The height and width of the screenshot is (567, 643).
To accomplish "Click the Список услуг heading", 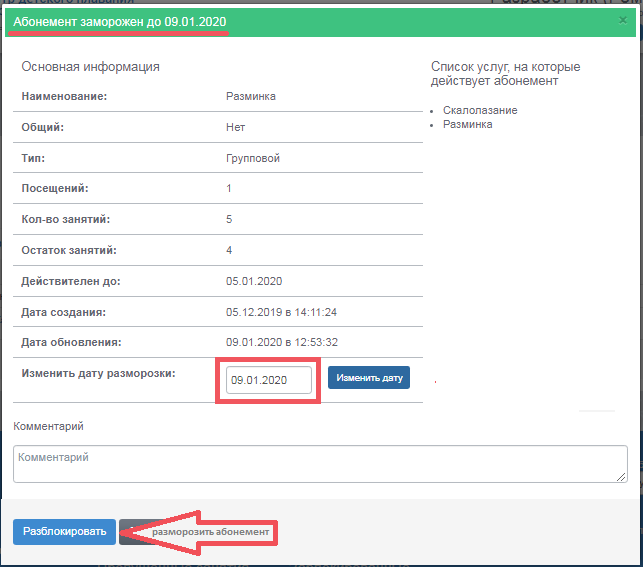I will (505, 73).
